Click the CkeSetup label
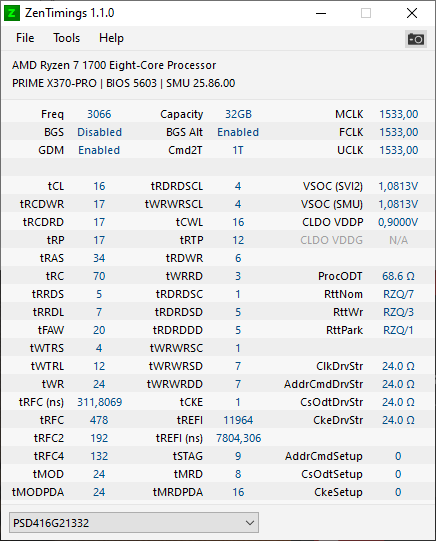436x541 pixels. coord(338,492)
